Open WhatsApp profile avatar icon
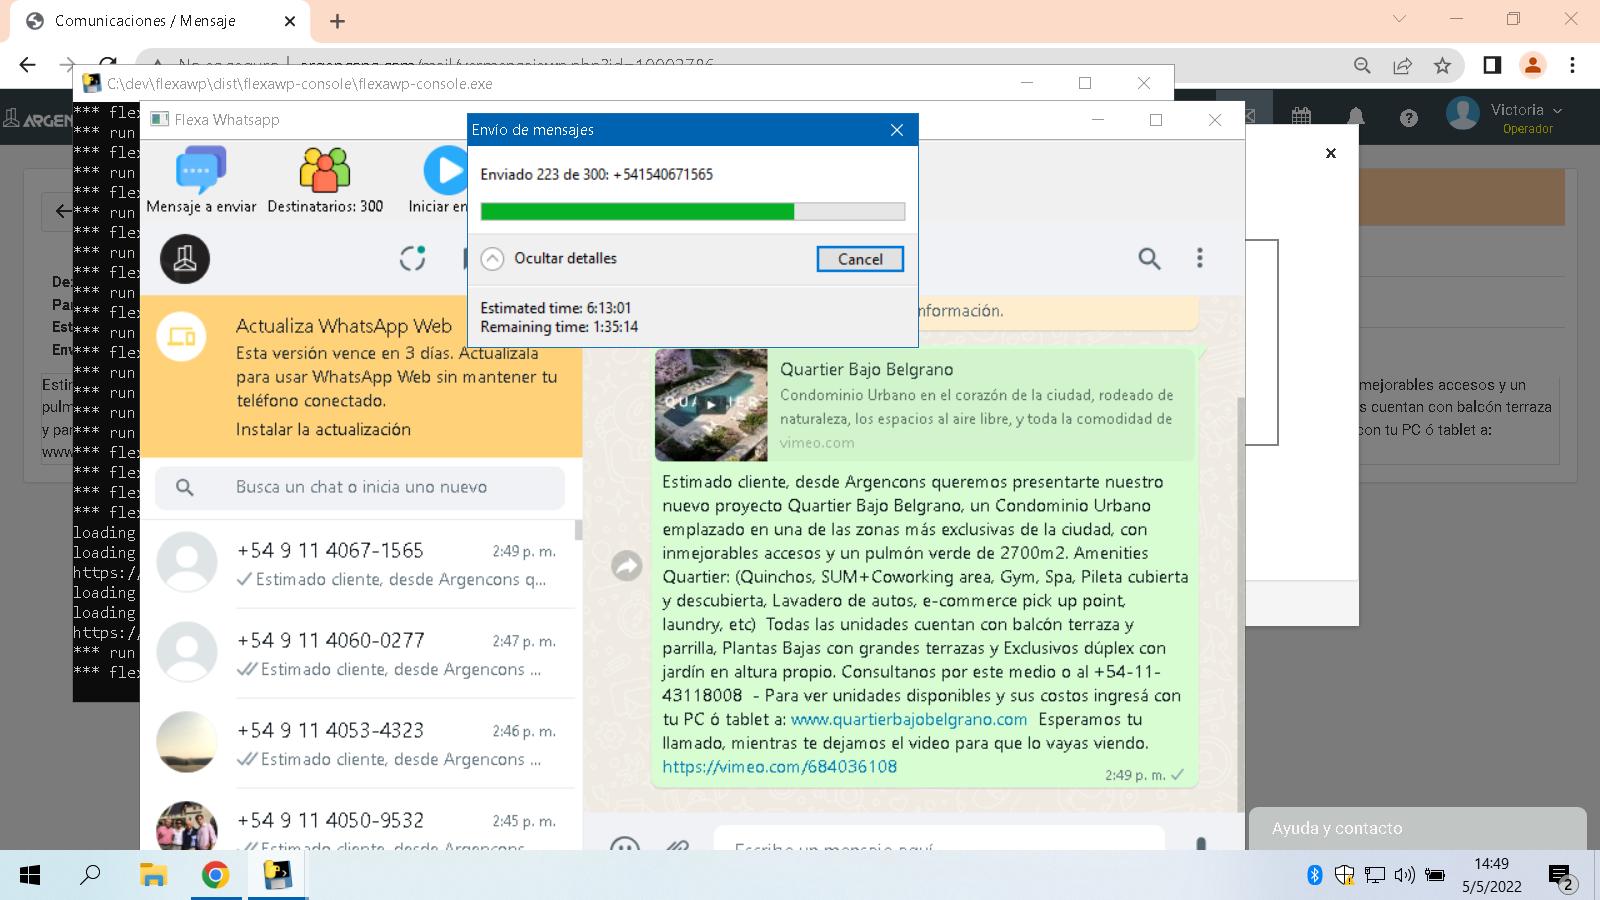Viewport: 1600px width, 900px height. point(185,259)
